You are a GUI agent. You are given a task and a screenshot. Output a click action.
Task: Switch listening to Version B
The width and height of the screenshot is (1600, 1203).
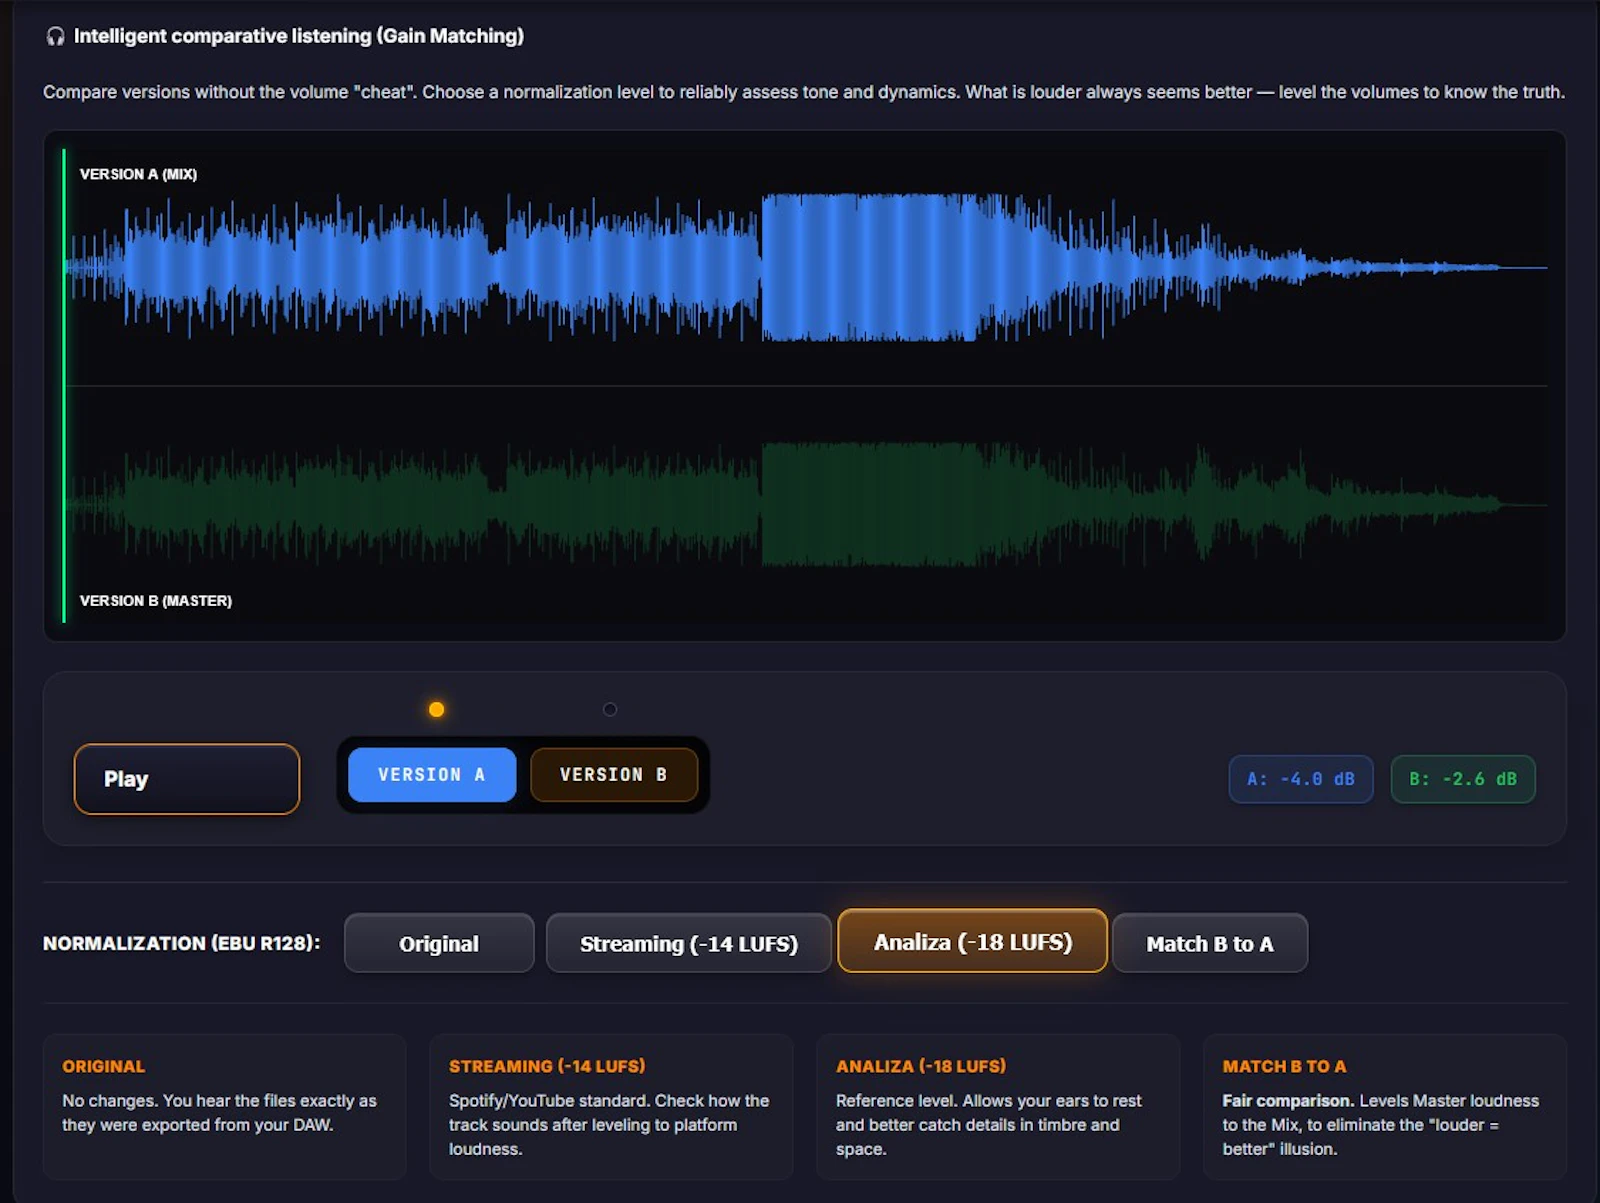pos(613,775)
